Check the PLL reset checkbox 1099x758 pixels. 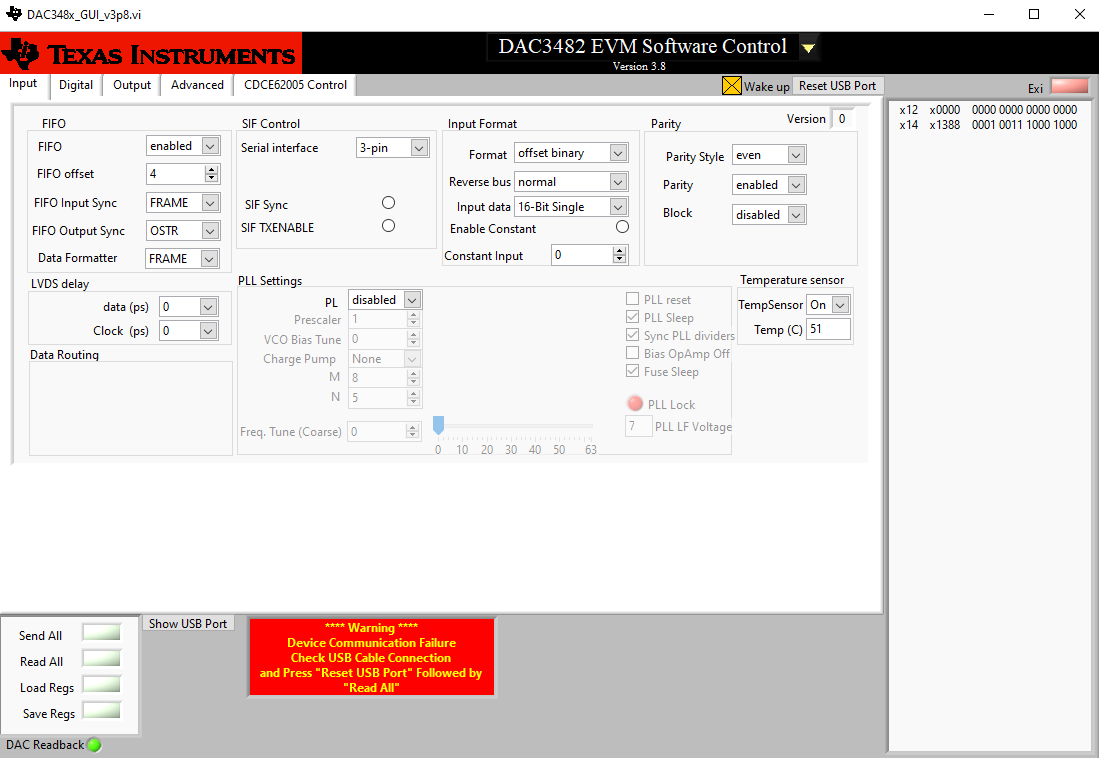632,299
